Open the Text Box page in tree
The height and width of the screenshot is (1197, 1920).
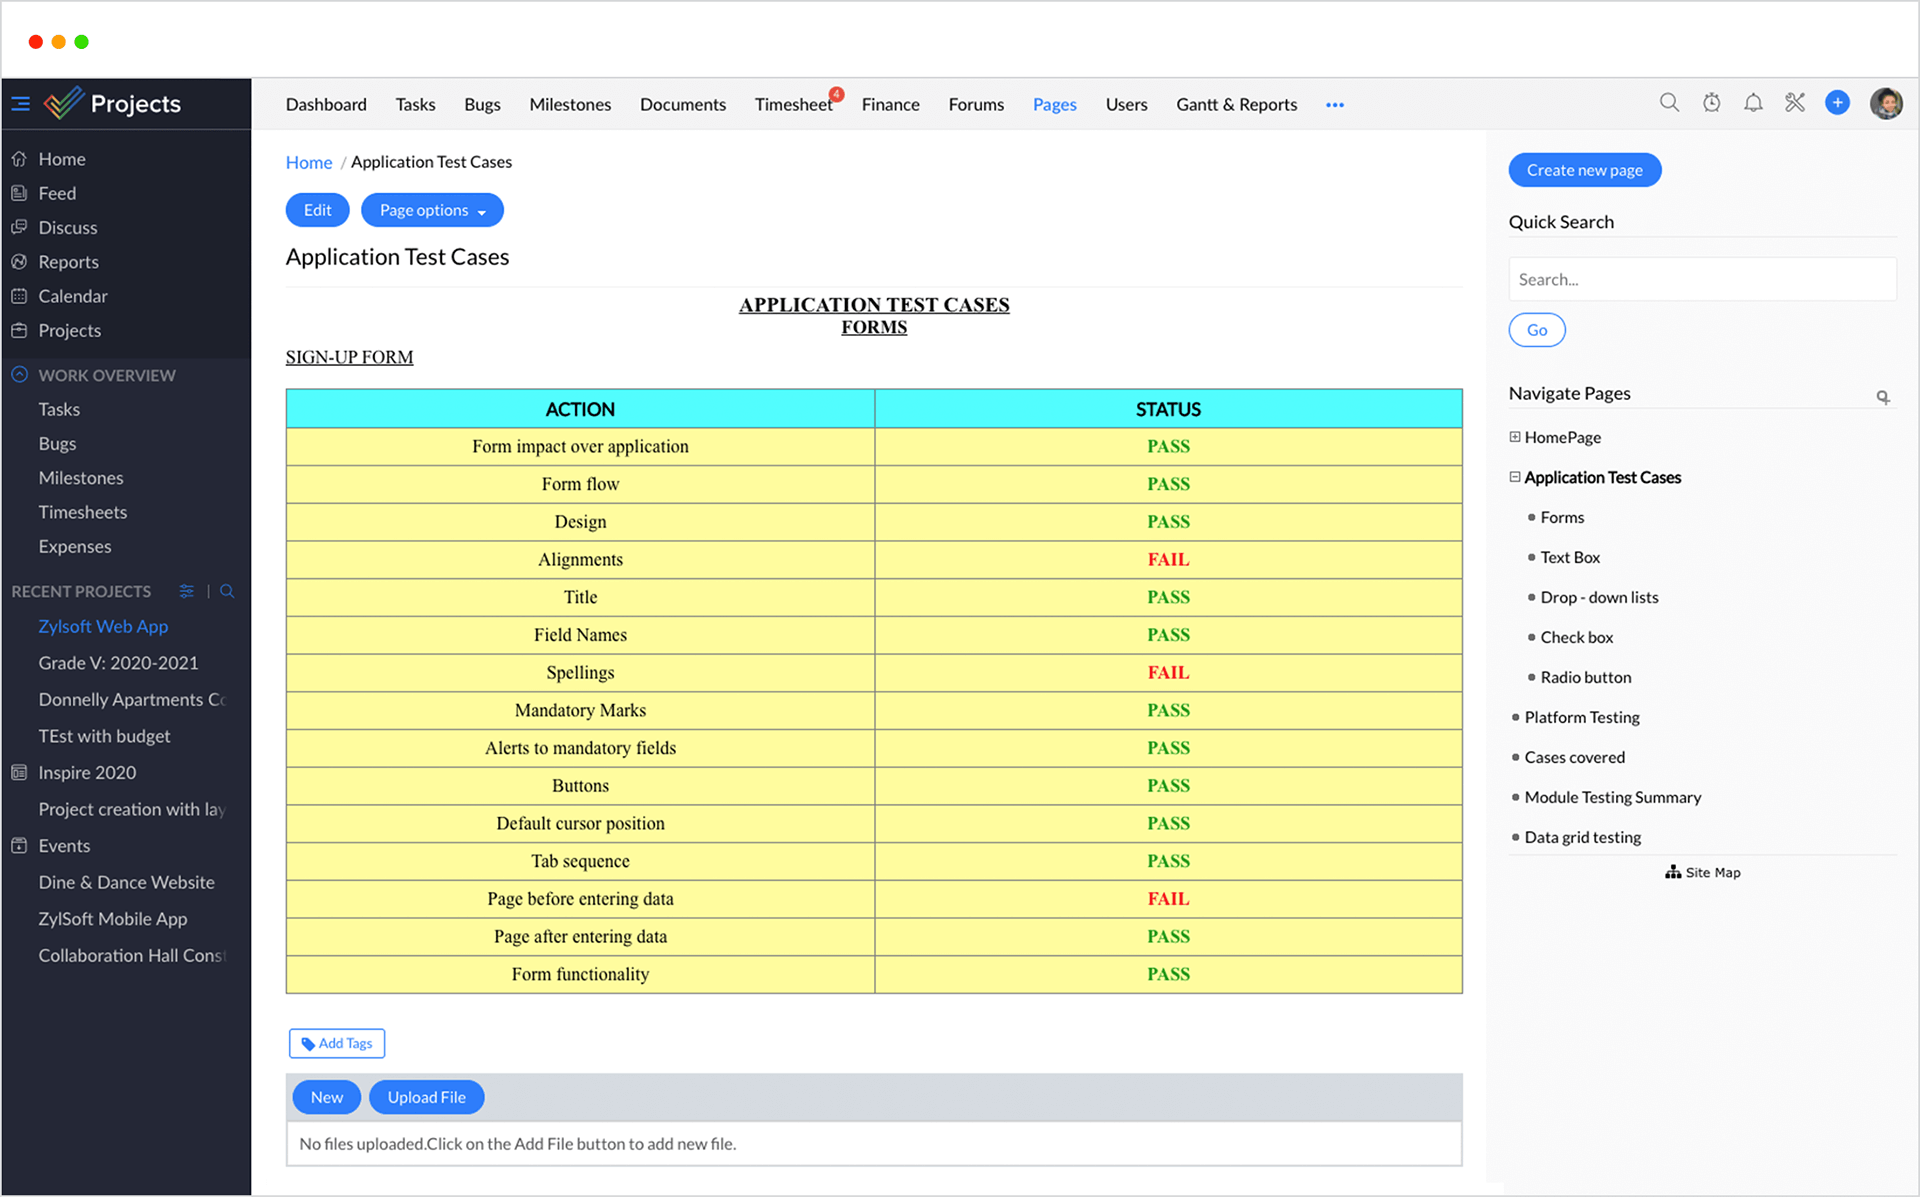click(x=1570, y=557)
